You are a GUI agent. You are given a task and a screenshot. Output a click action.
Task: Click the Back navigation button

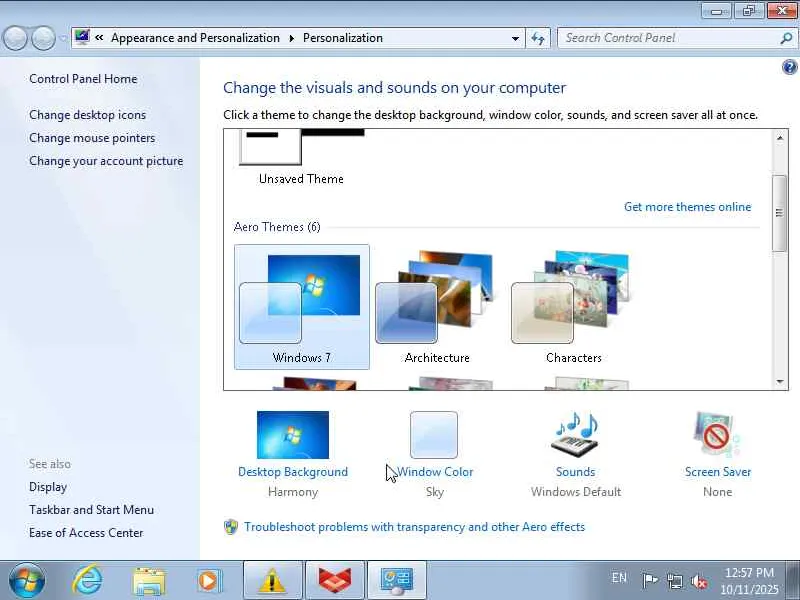pyautogui.click(x=15, y=38)
